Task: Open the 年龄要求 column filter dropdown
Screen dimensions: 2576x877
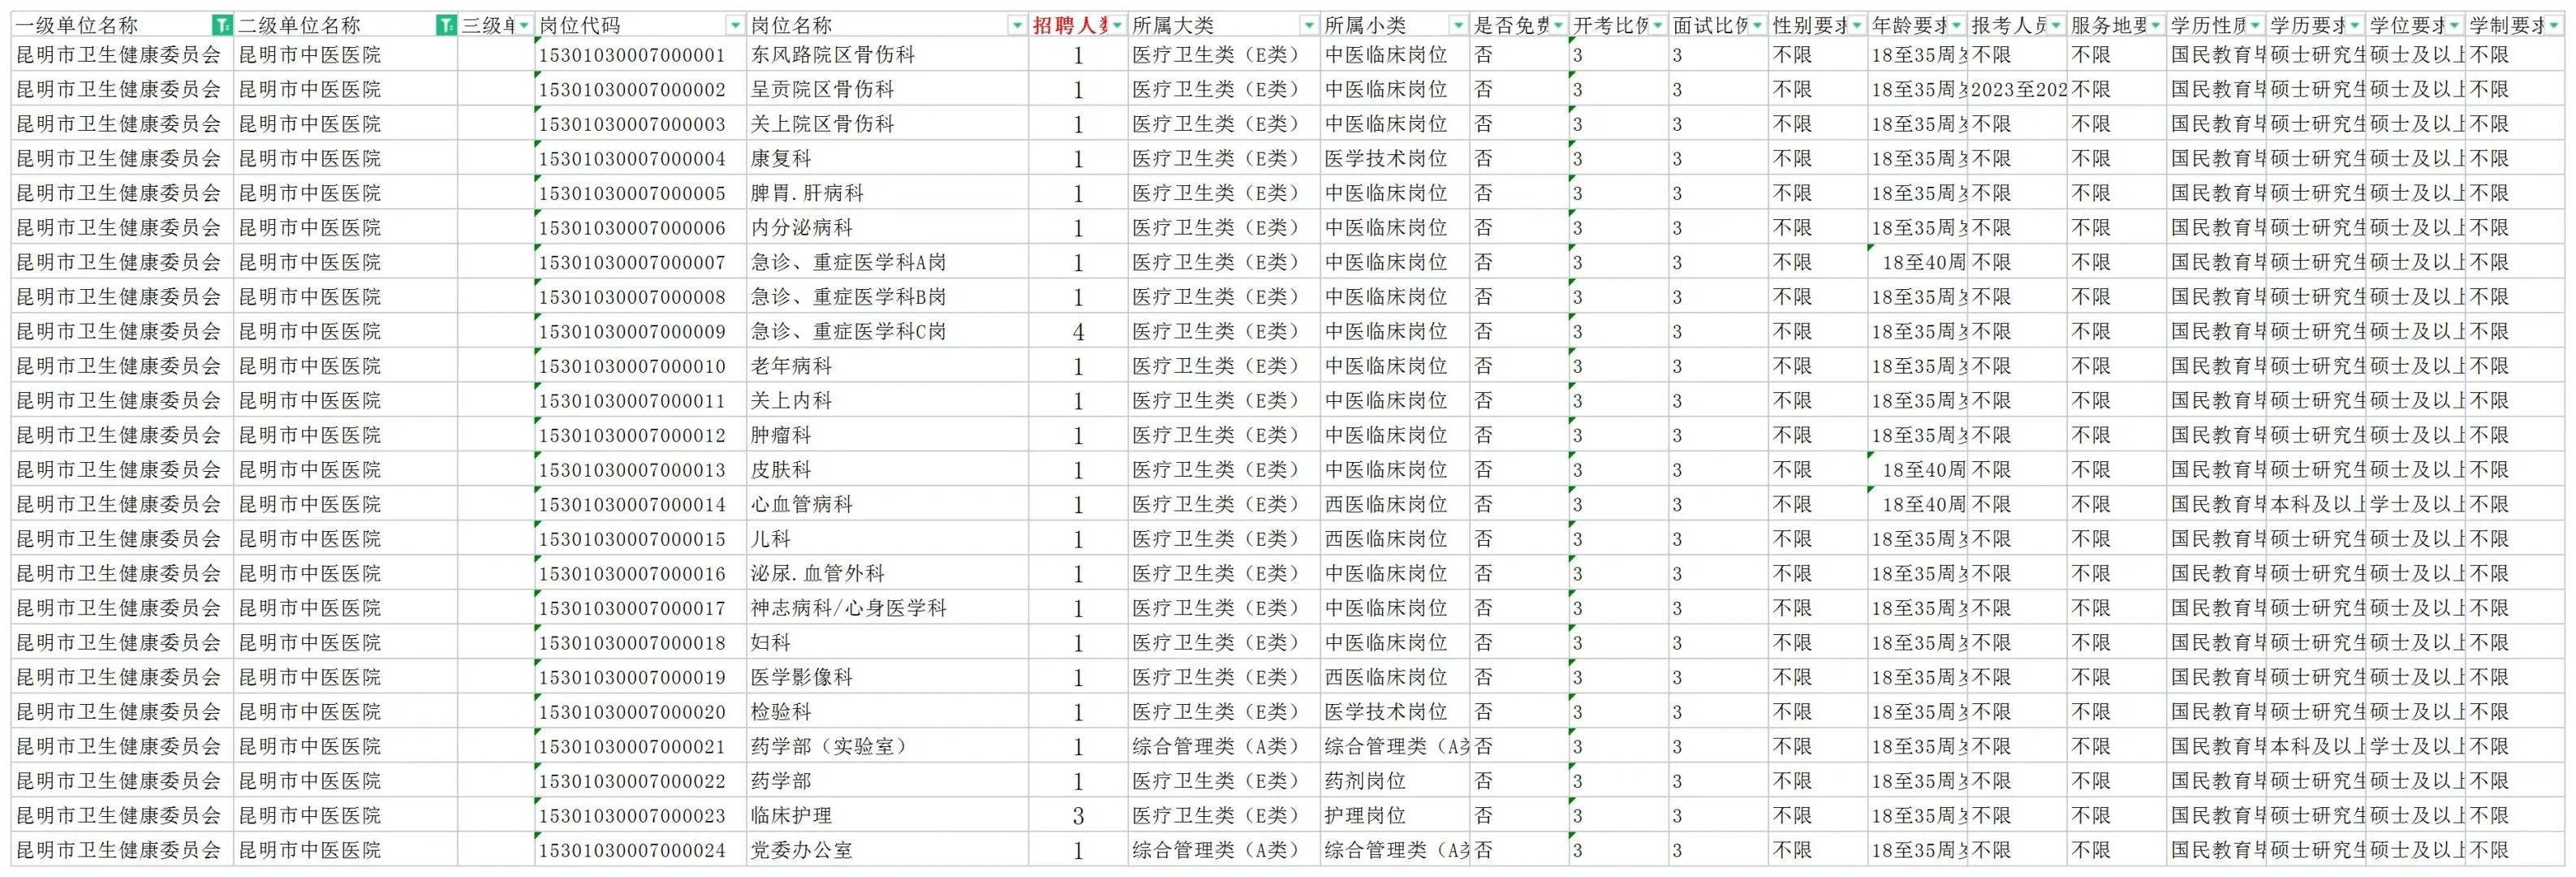Action: [x=1957, y=25]
